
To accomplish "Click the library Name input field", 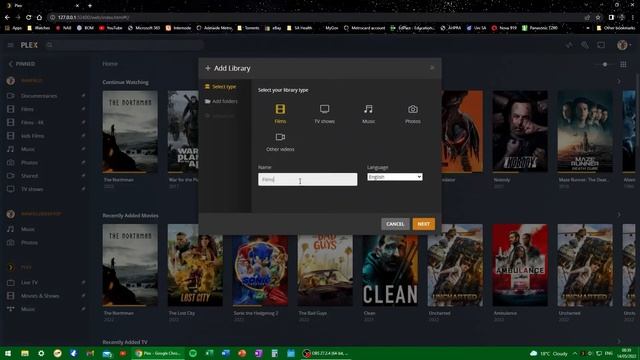I will (307, 179).
